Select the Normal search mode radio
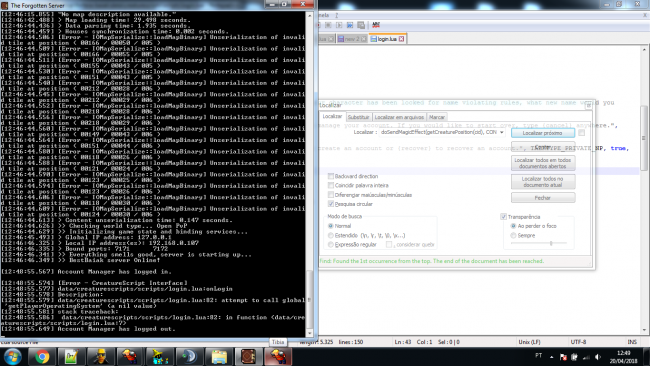This screenshot has height=366, width=650. 331,226
